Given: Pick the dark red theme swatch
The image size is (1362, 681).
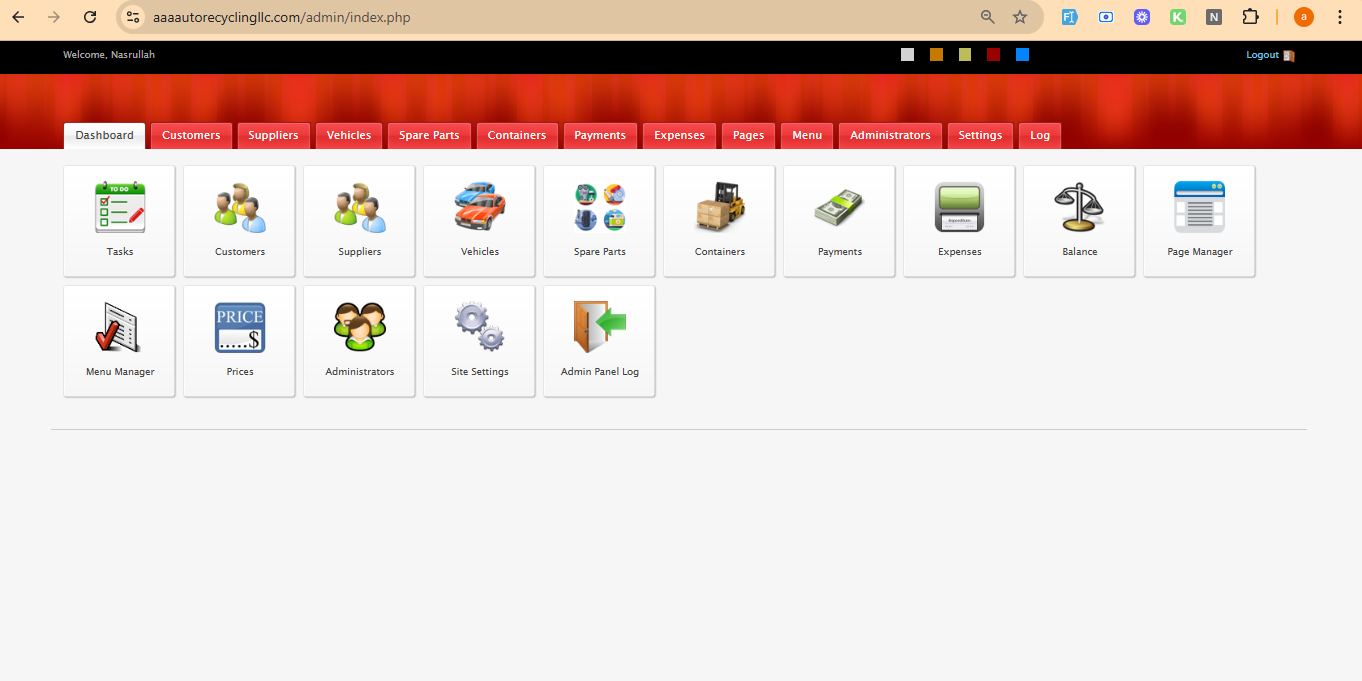Looking at the screenshot, I should (x=993, y=55).
